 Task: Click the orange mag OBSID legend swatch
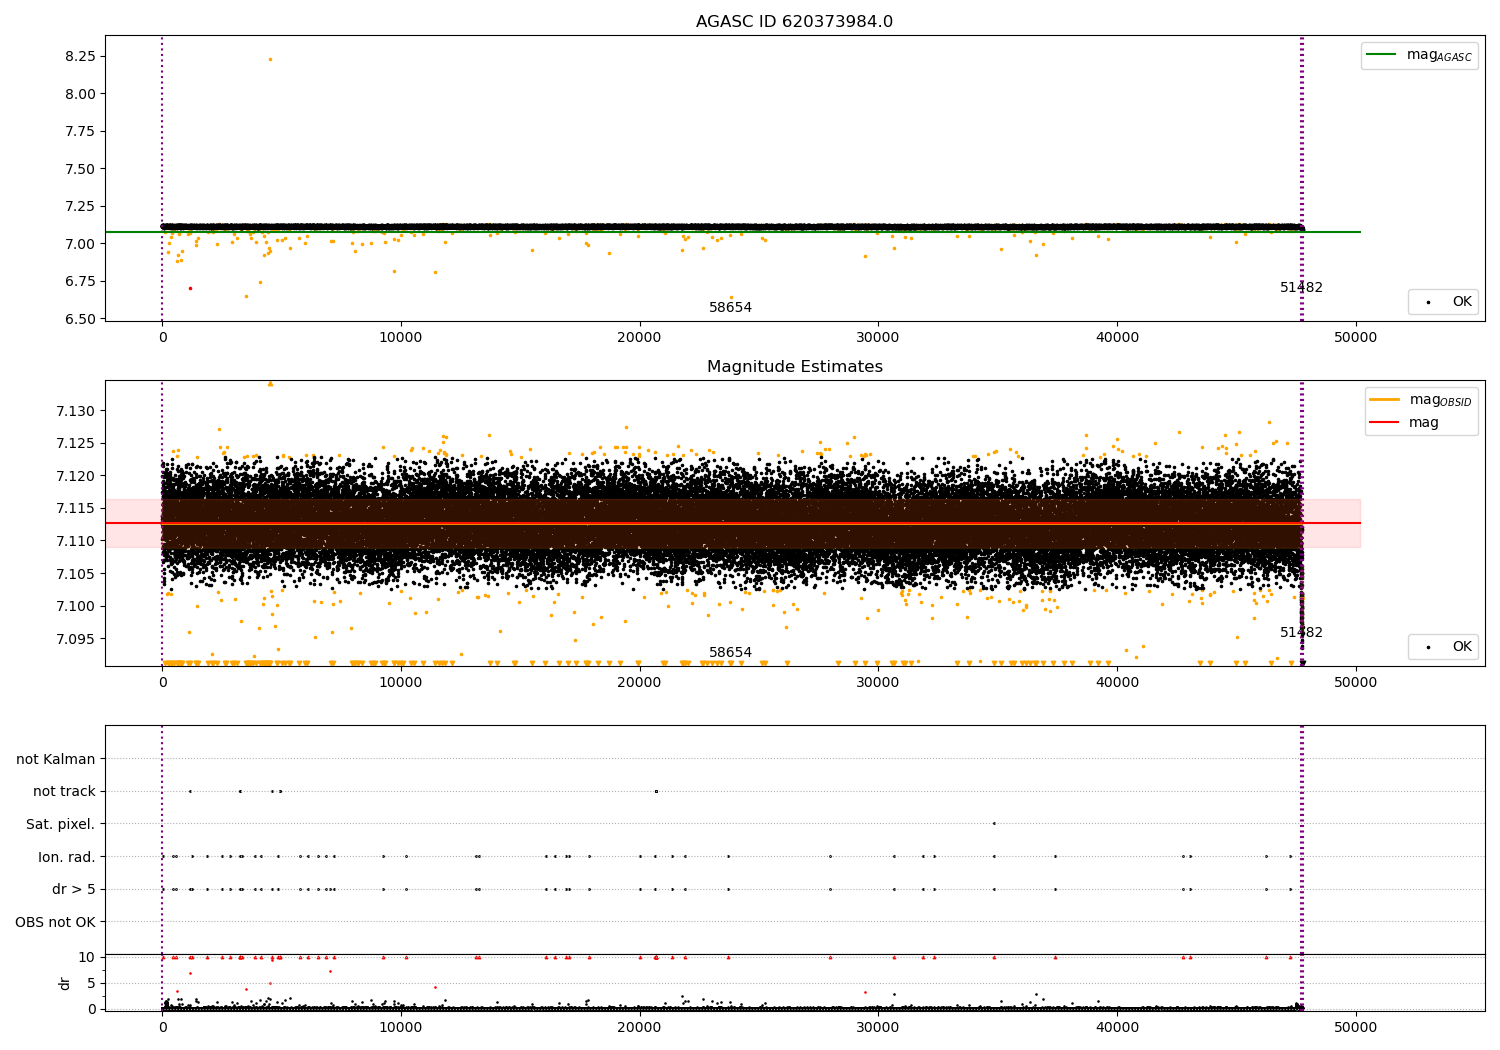pyautogui.click(x=1384, y=399)
